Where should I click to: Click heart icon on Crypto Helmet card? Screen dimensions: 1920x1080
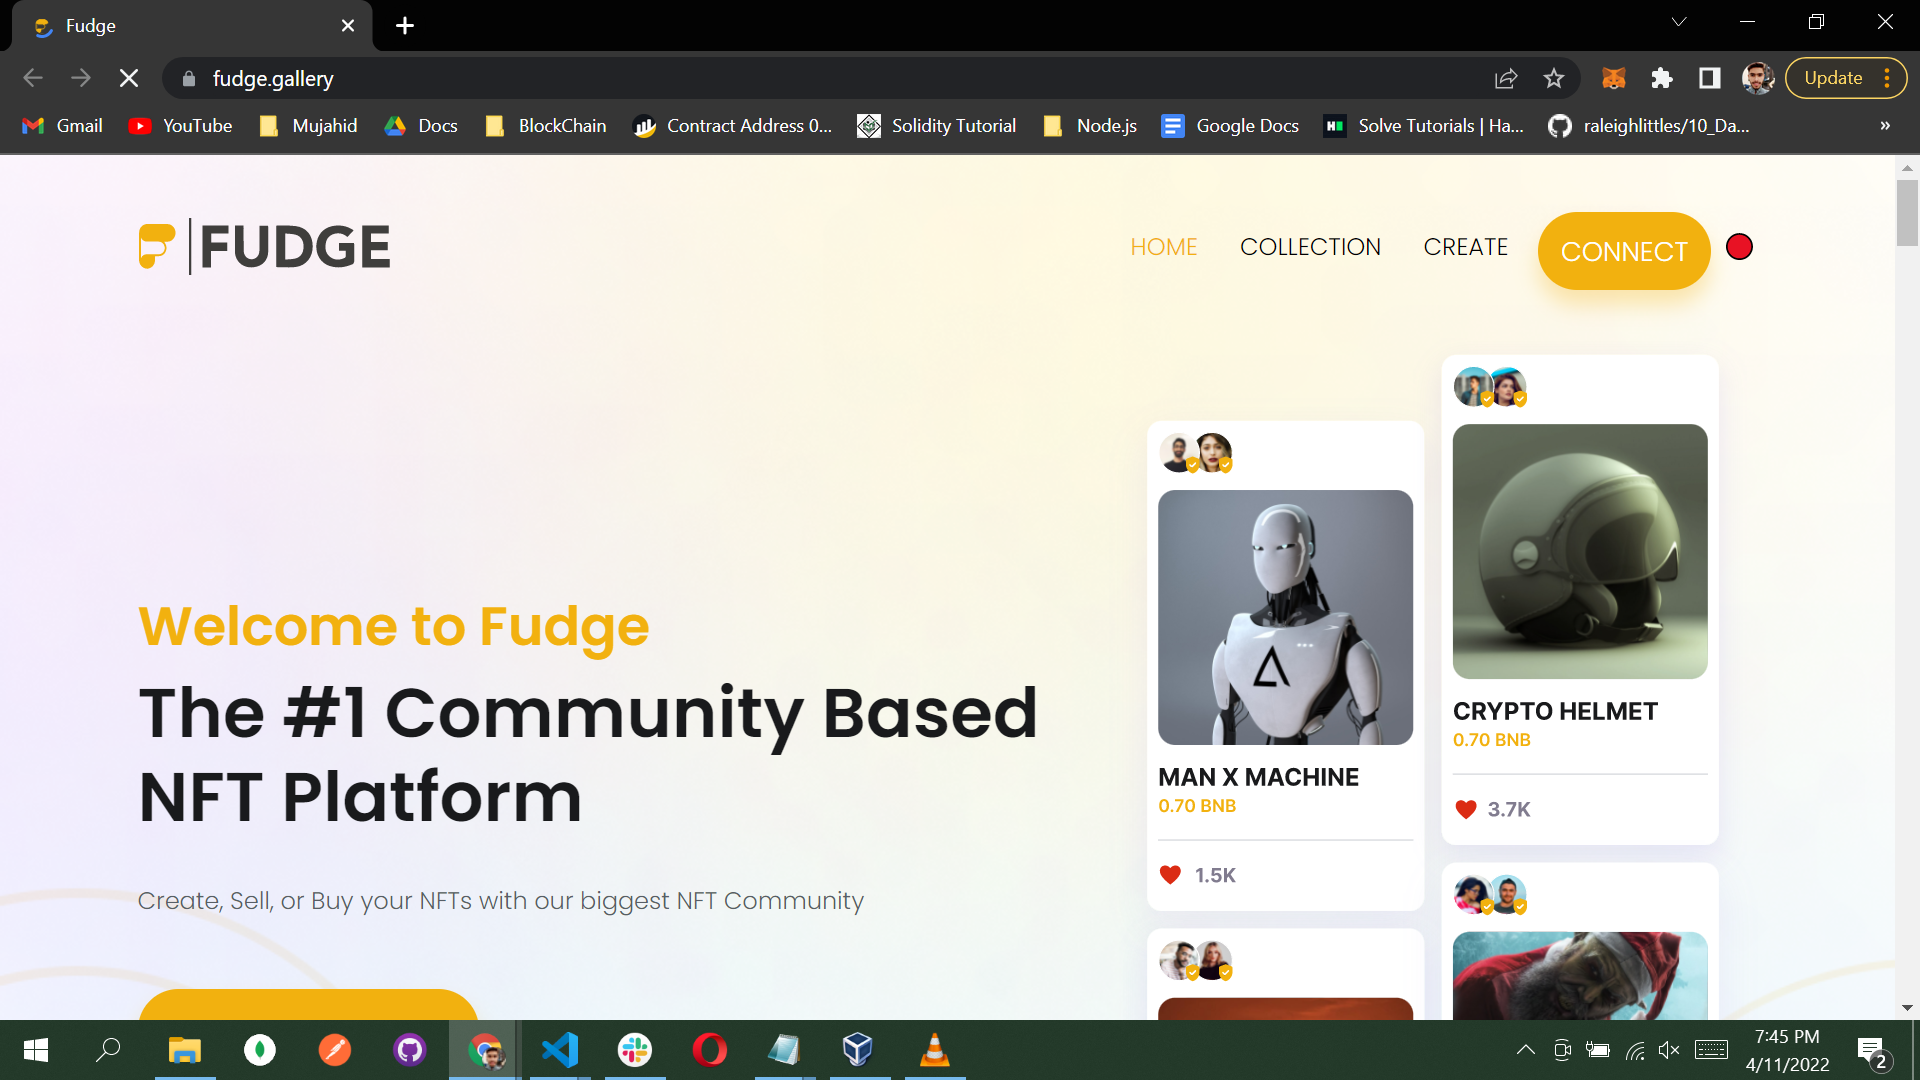1465,809
